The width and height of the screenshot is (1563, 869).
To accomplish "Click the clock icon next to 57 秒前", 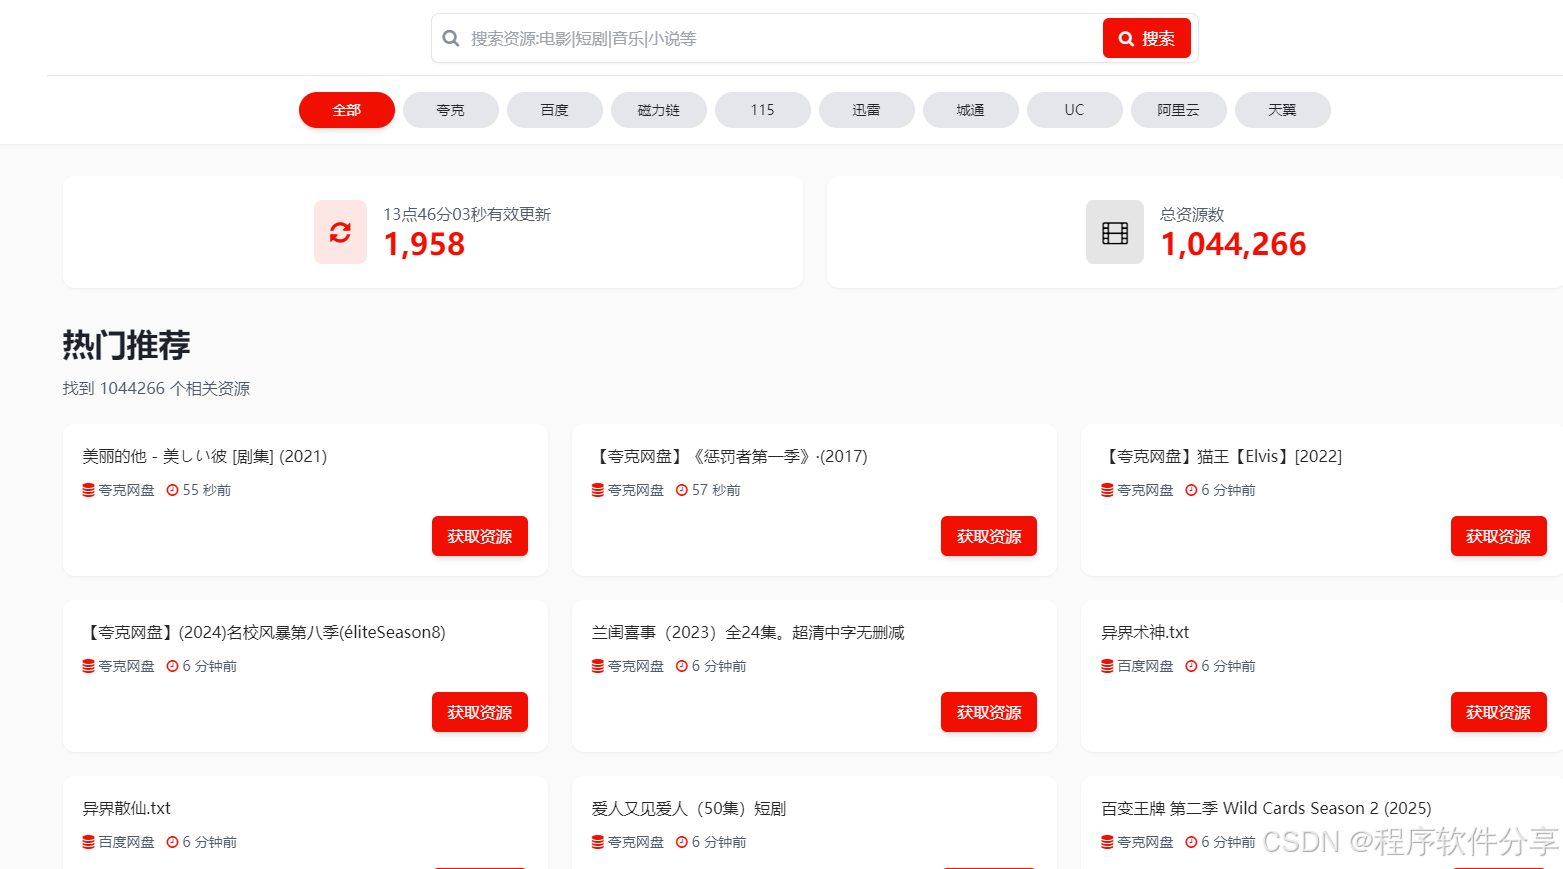I will pos(682,490).
